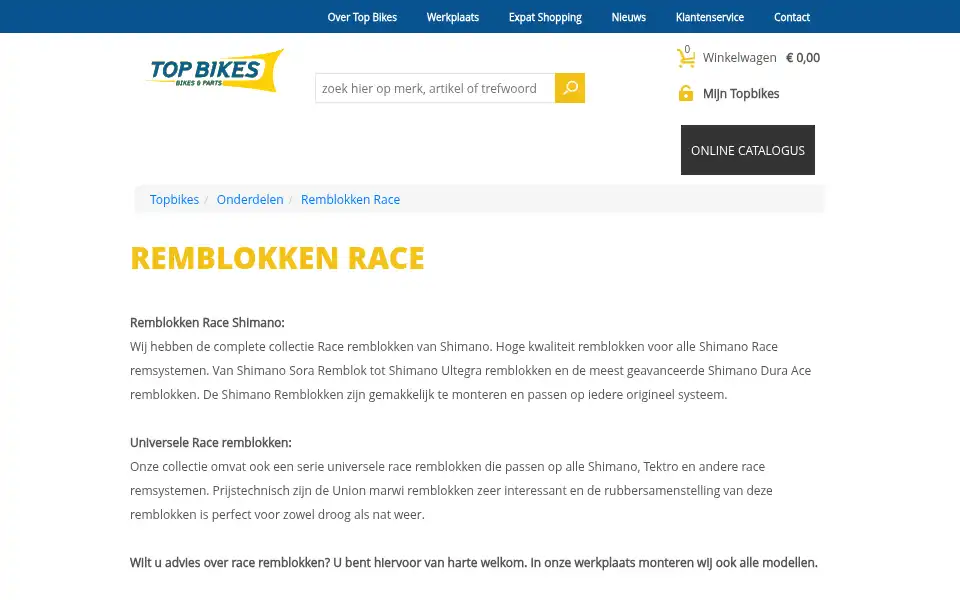
Task: Click the Winkelwagen link
Action: click(x=739, y=58)
